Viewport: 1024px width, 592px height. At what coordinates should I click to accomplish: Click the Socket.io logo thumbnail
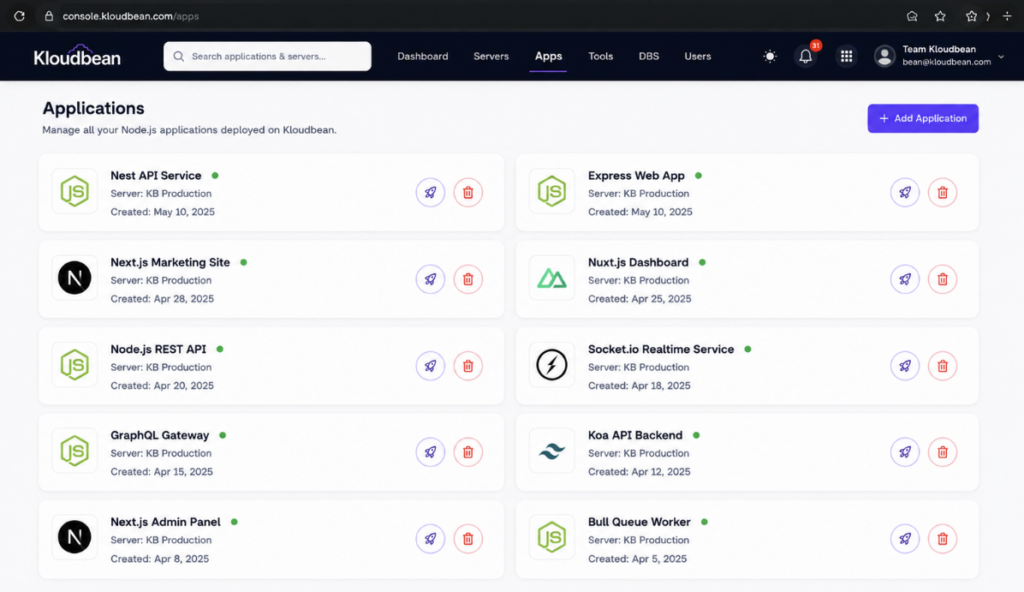[x=552, y=365]
